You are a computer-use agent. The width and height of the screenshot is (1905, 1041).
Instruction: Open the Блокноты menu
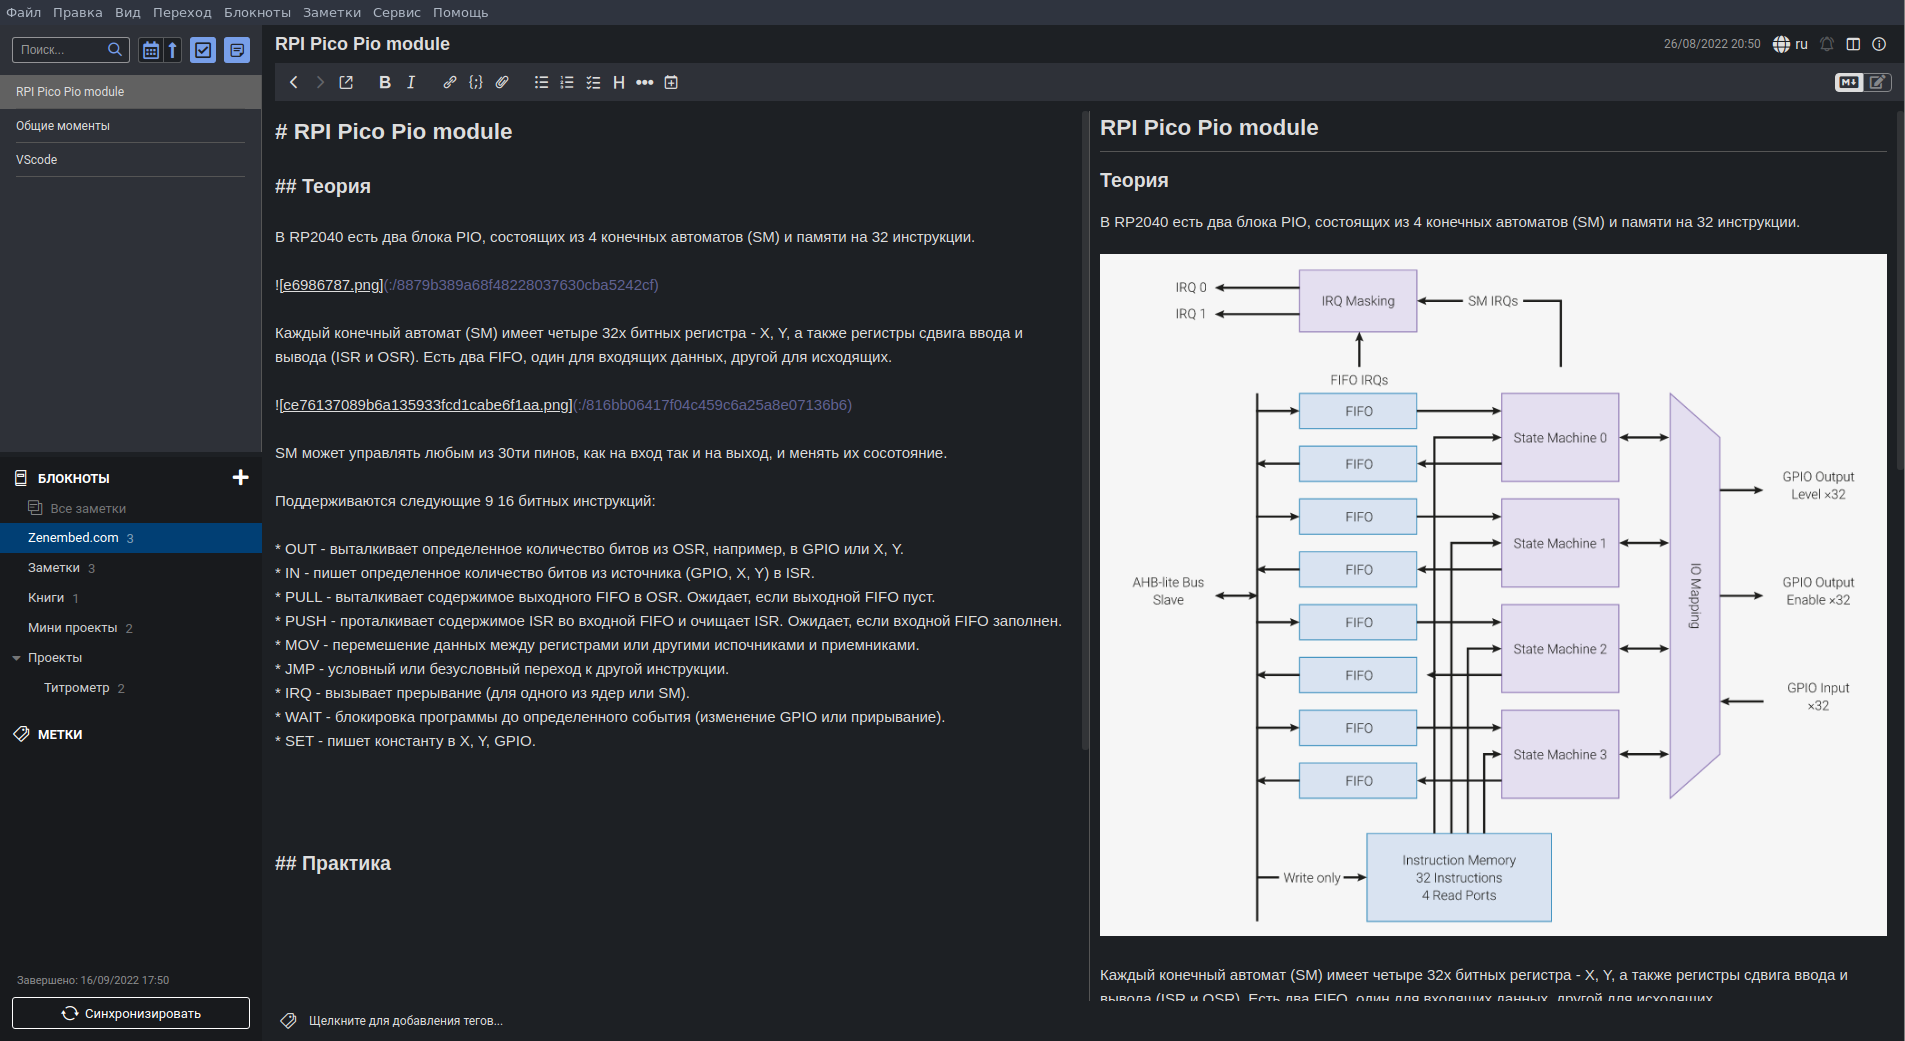coord(257,12)
